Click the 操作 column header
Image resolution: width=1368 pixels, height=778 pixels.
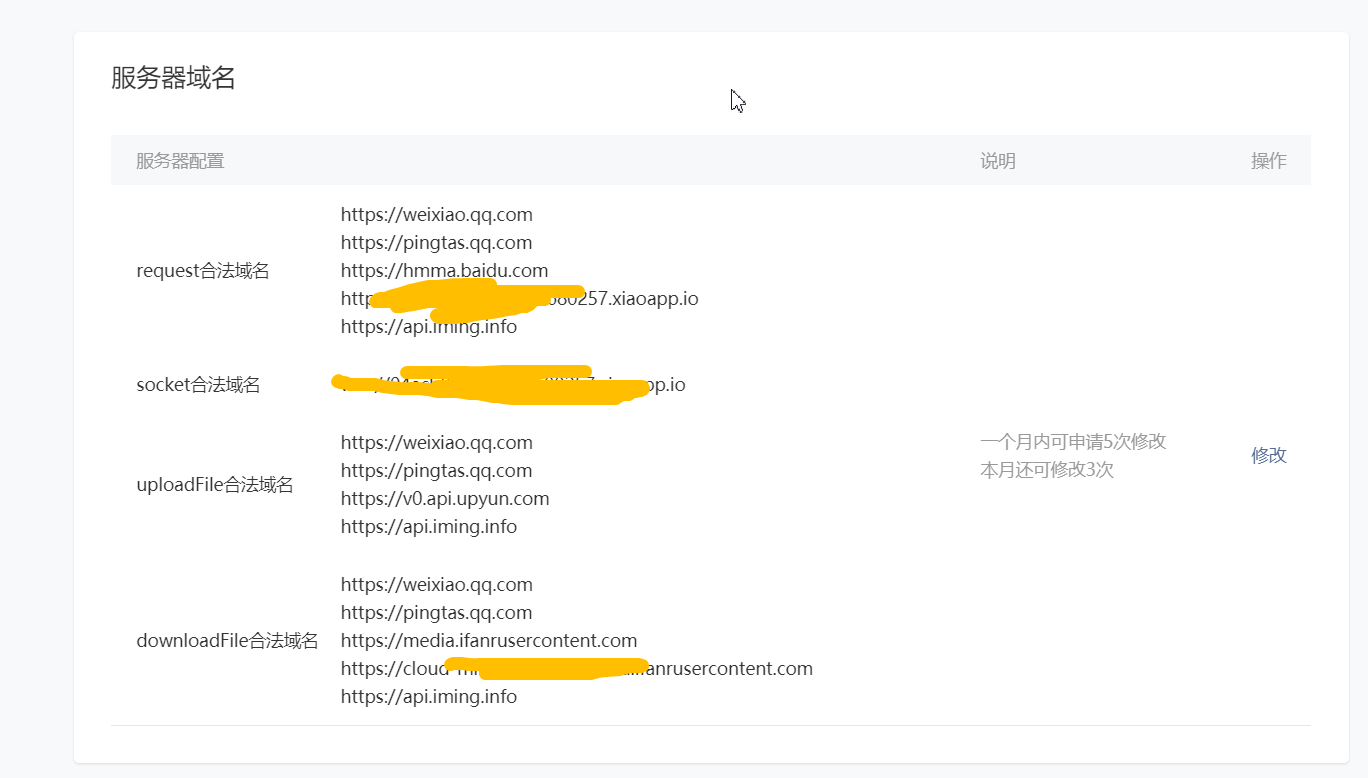tap(1268, 161)
